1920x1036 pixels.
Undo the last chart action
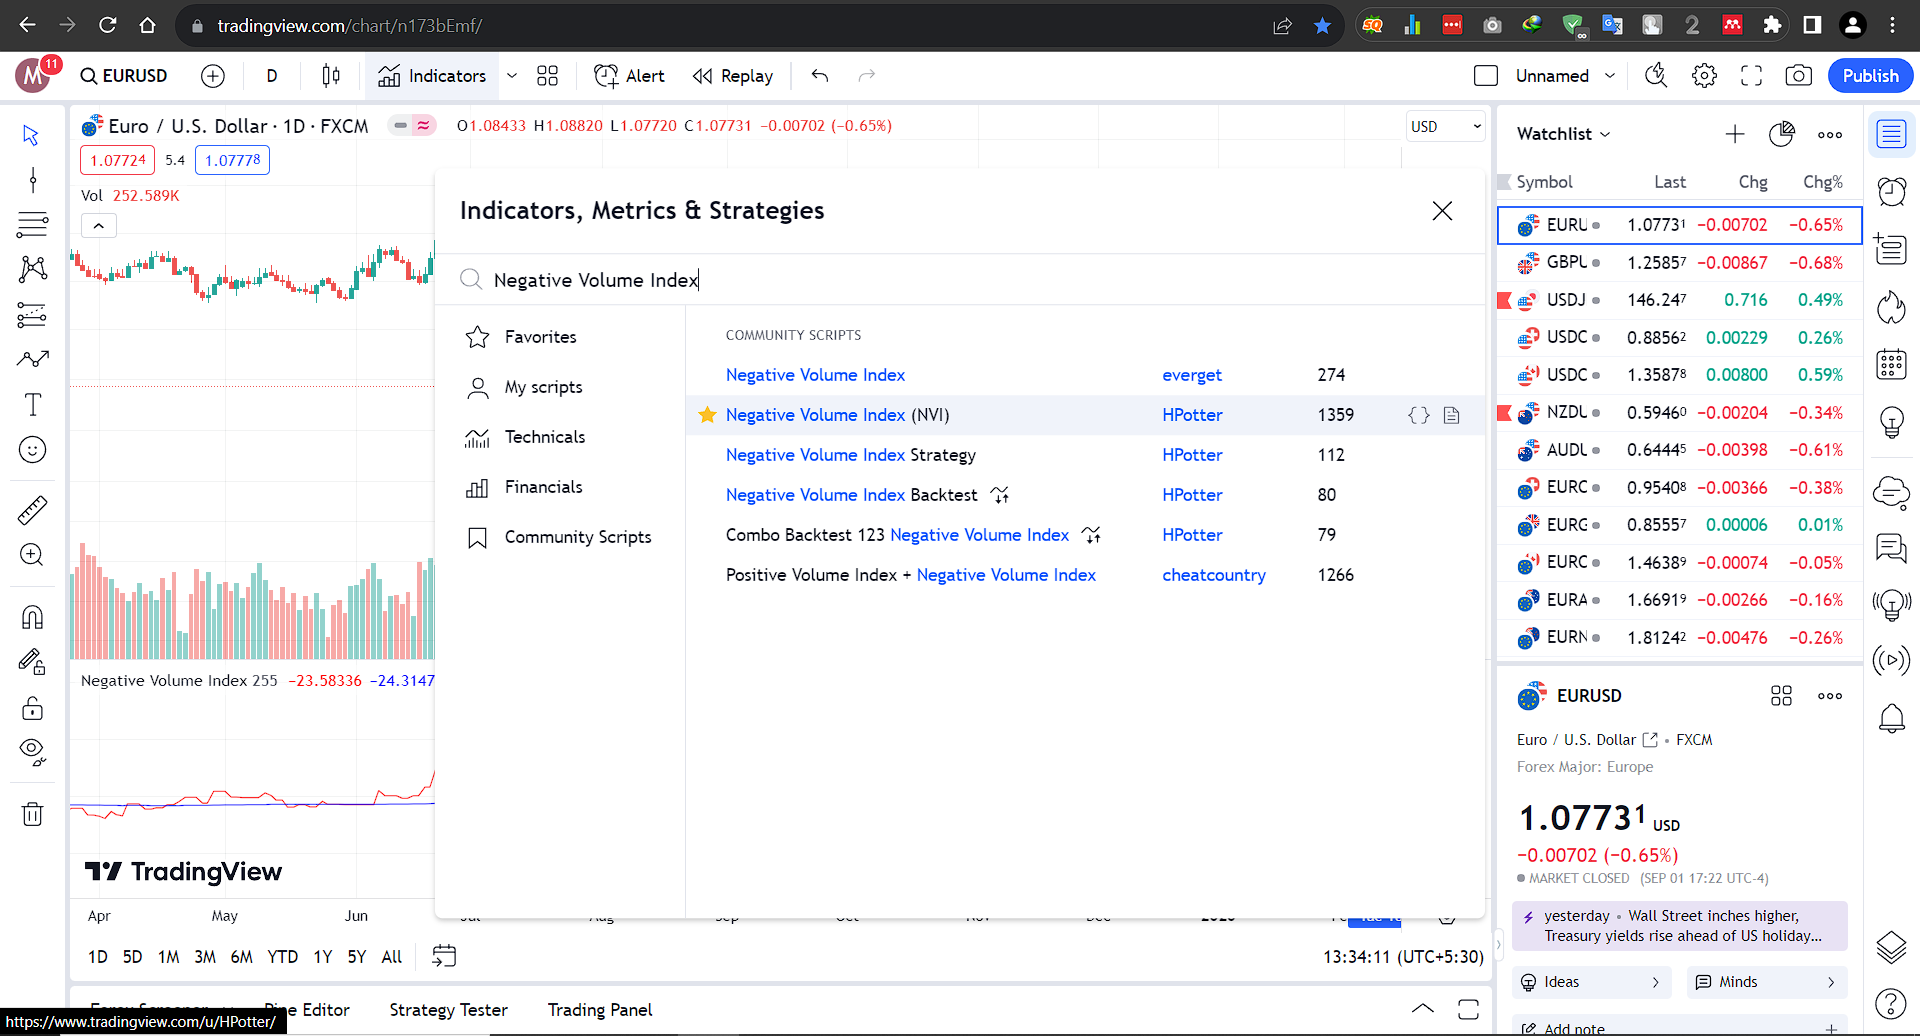(x=820, y=76)
